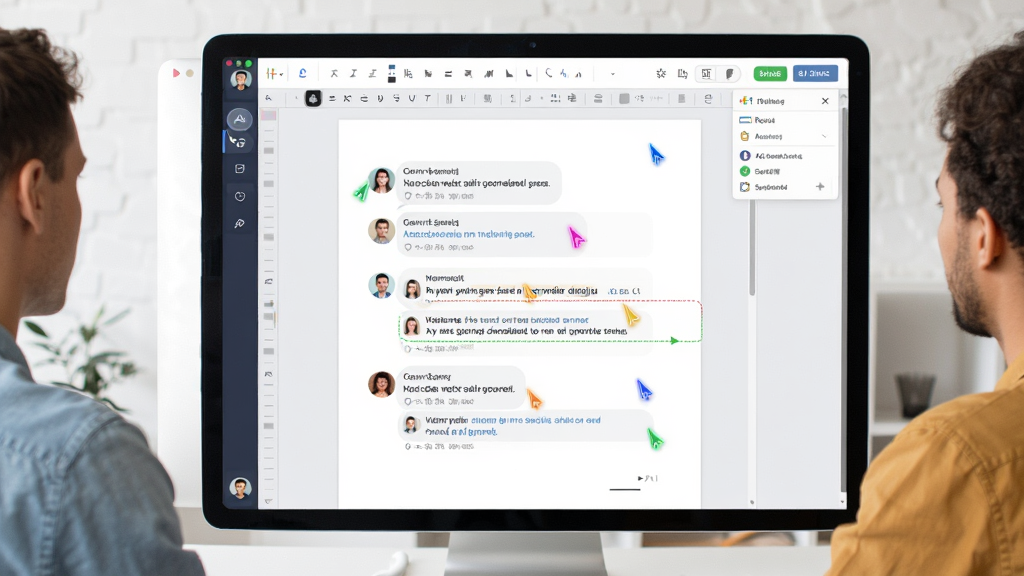This screenshot has height=576, width=1024.
Task: Click the T icon in the formatting toolbar
Action: pyautogui.click(x=428, y=99)
